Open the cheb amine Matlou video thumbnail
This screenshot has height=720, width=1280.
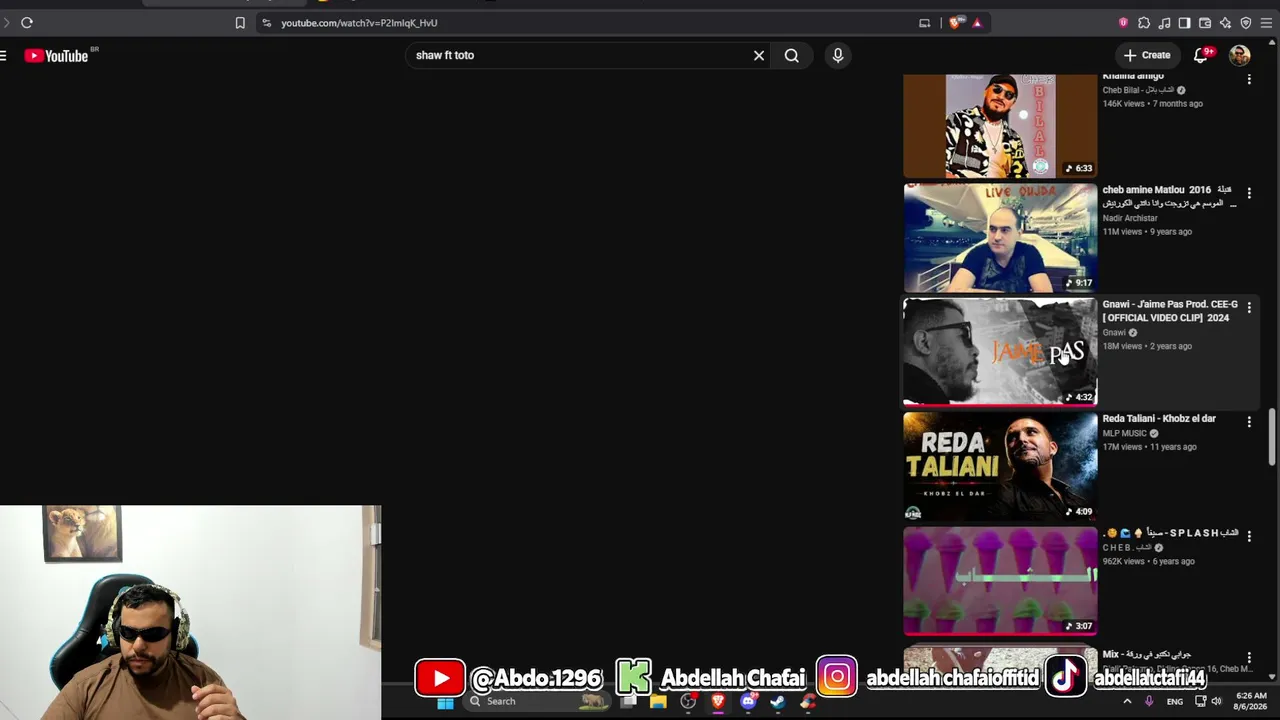(x=1000, y=238)
